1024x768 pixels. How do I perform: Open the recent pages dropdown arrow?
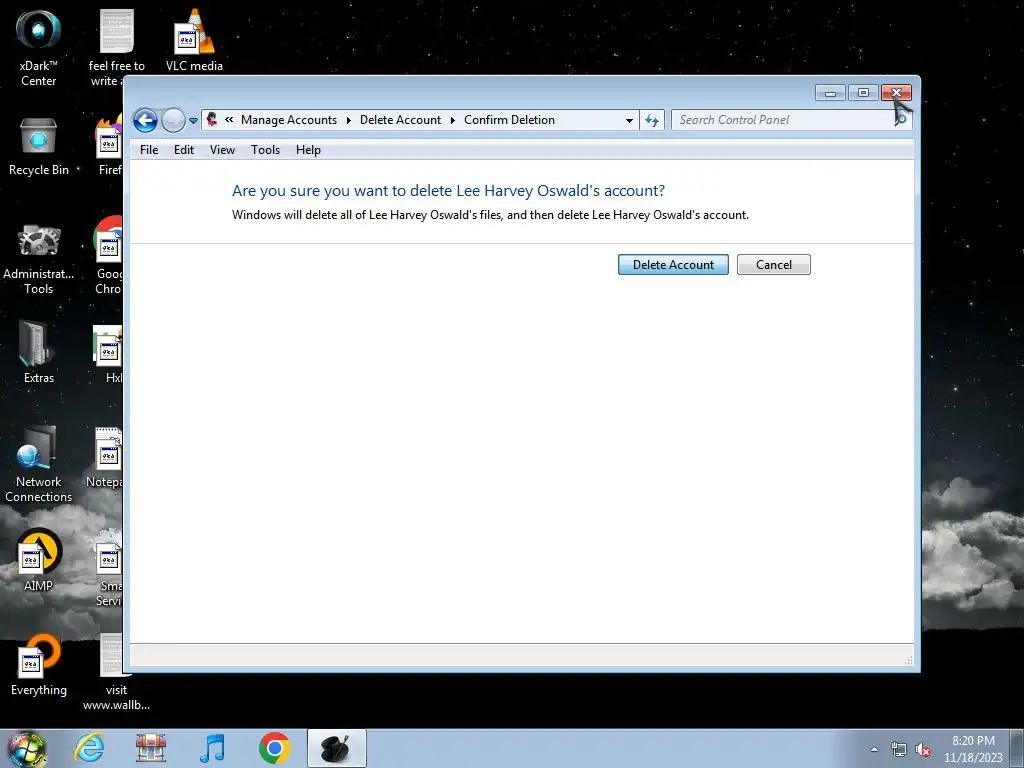(x=193, y=121)
